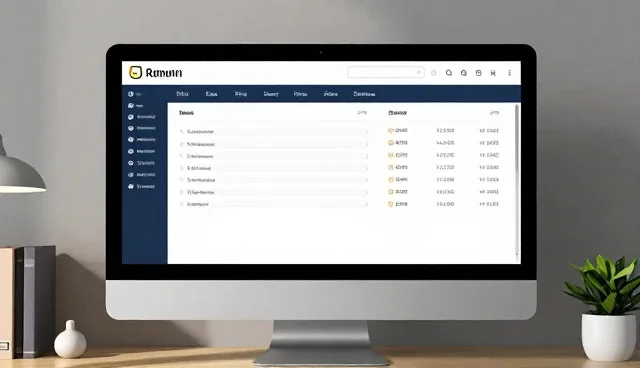
Task: Click the orange icon in the fourth table row
Action: (x=391, y=167)
